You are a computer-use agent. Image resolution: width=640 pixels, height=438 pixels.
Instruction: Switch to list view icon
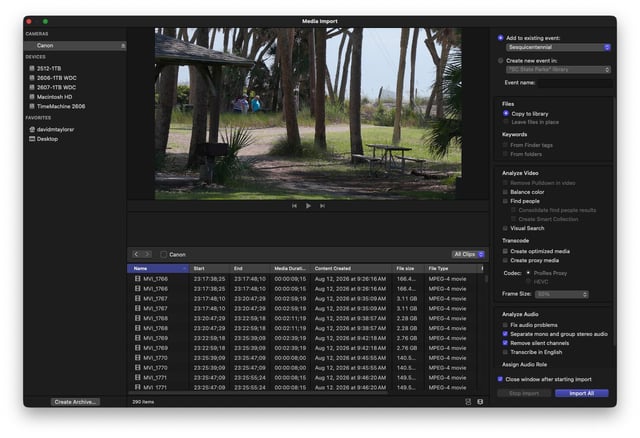[x=480, y=402]
